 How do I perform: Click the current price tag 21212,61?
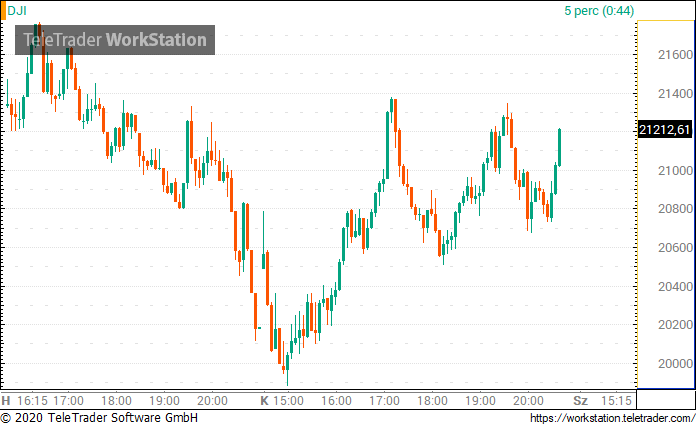[x=664, y=130]
